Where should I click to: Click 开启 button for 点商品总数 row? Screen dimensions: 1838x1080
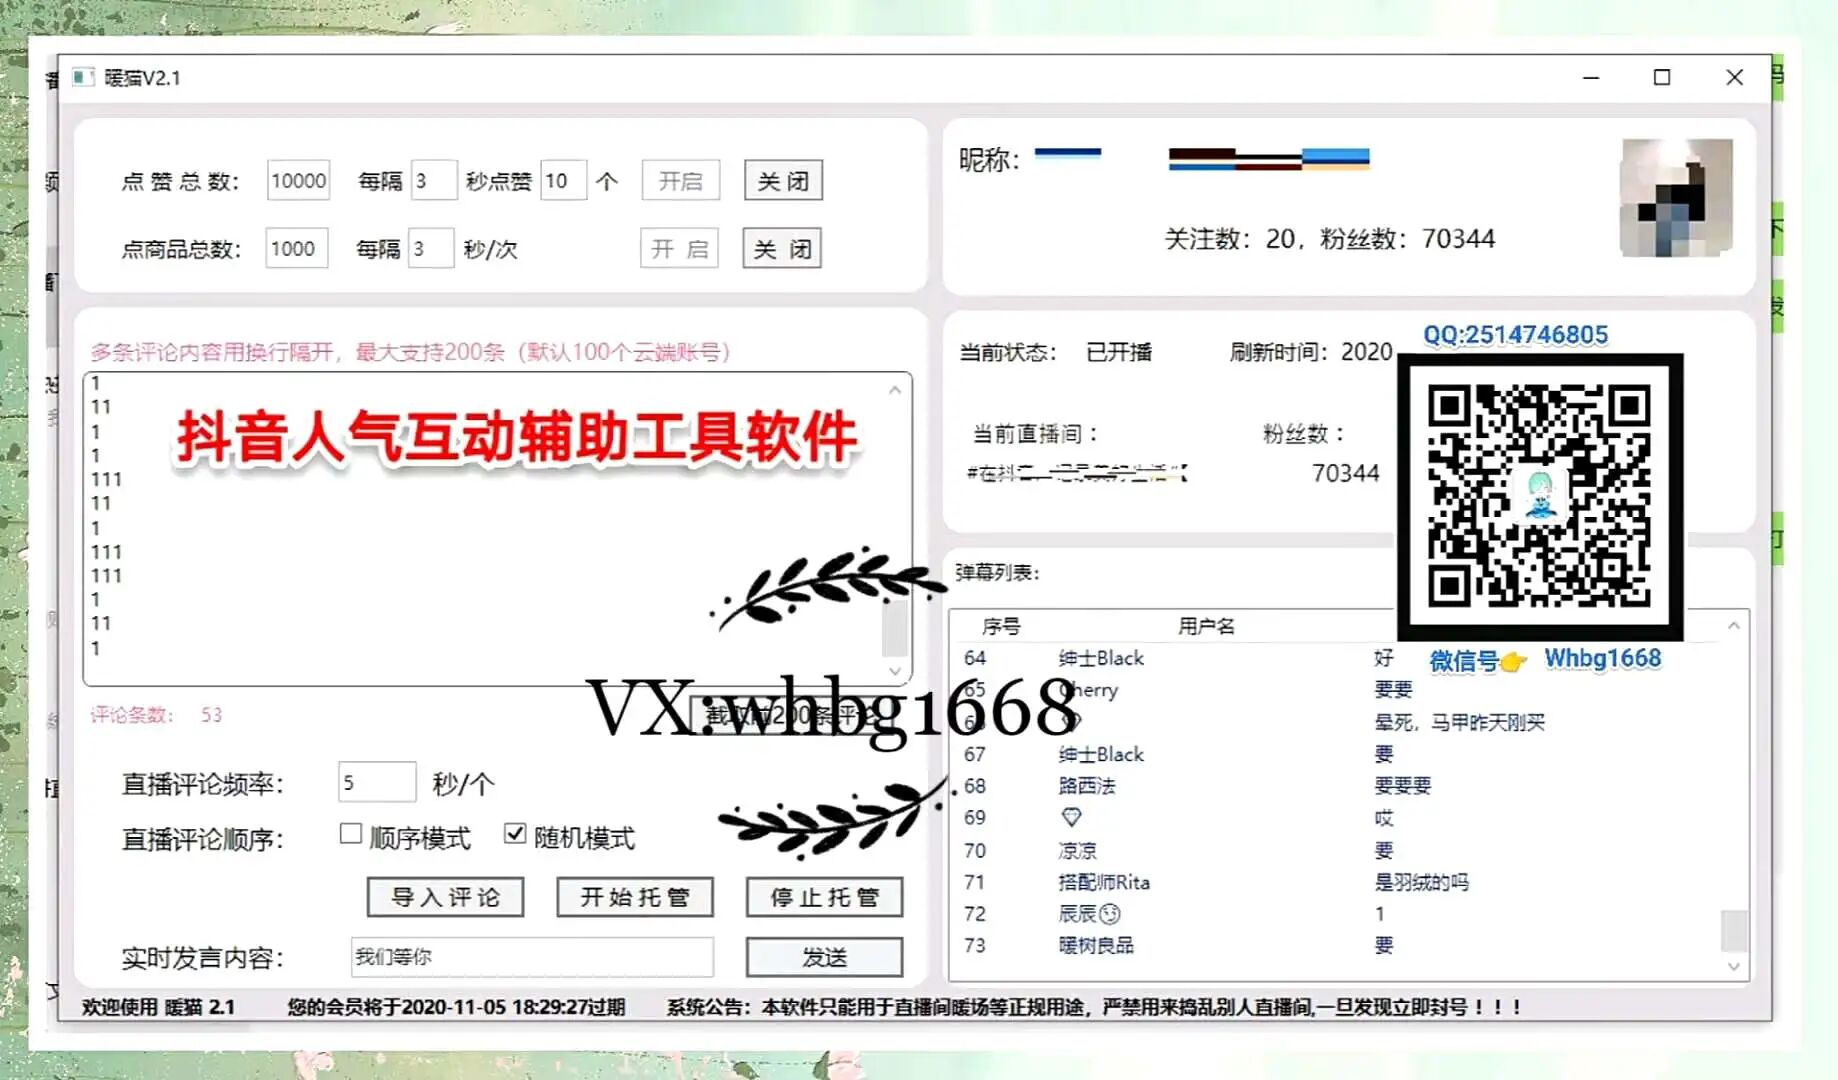click(679, 248)
